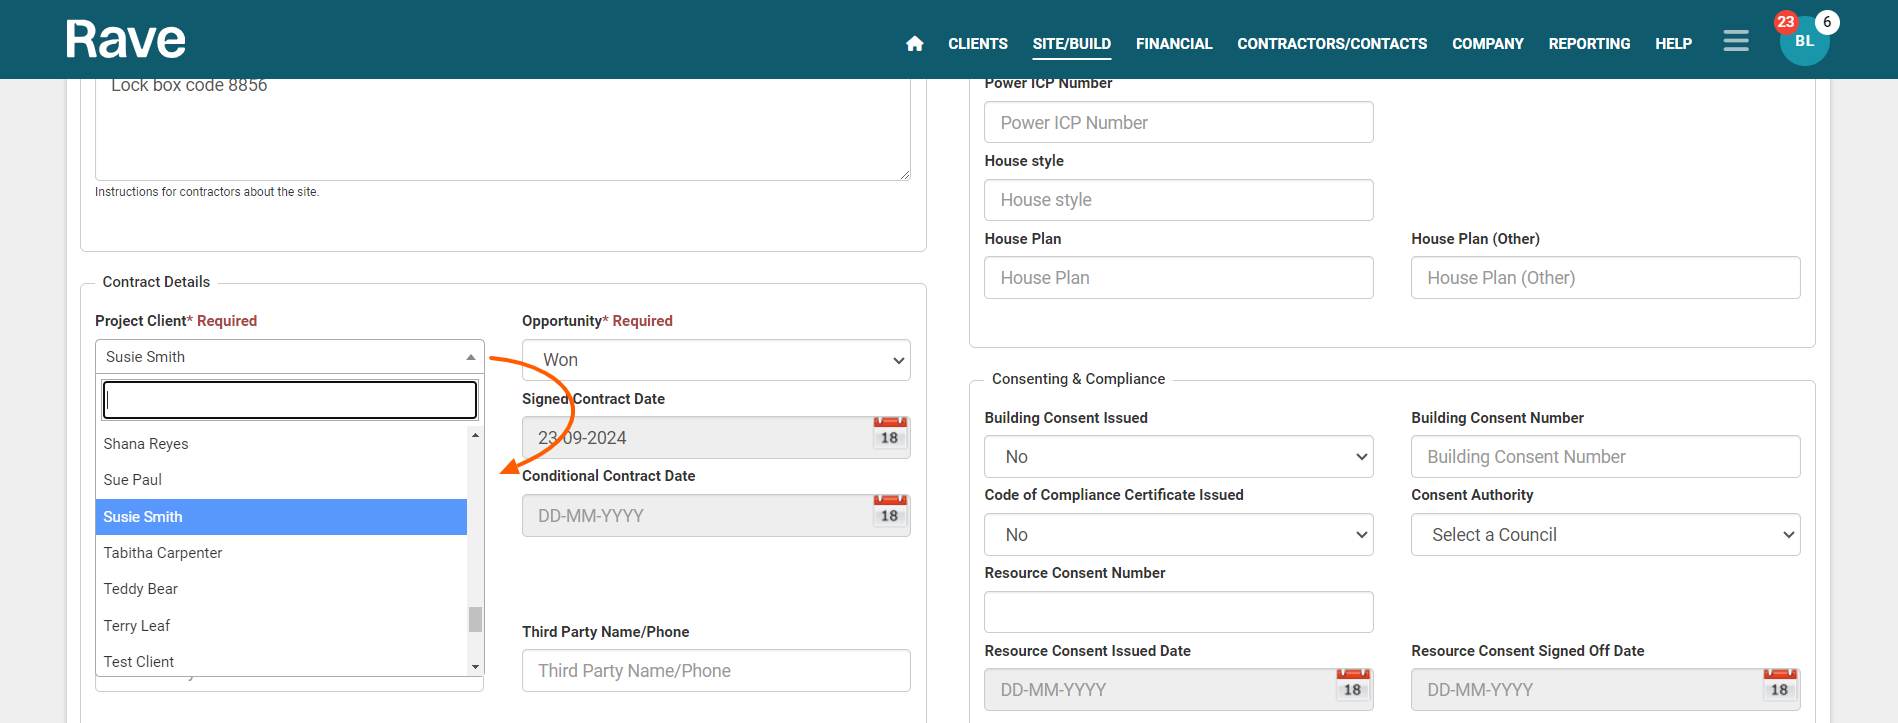1898x723 pixels.
Task: Open the Select a Council dropdown
Action: (x=1606, y=535)
